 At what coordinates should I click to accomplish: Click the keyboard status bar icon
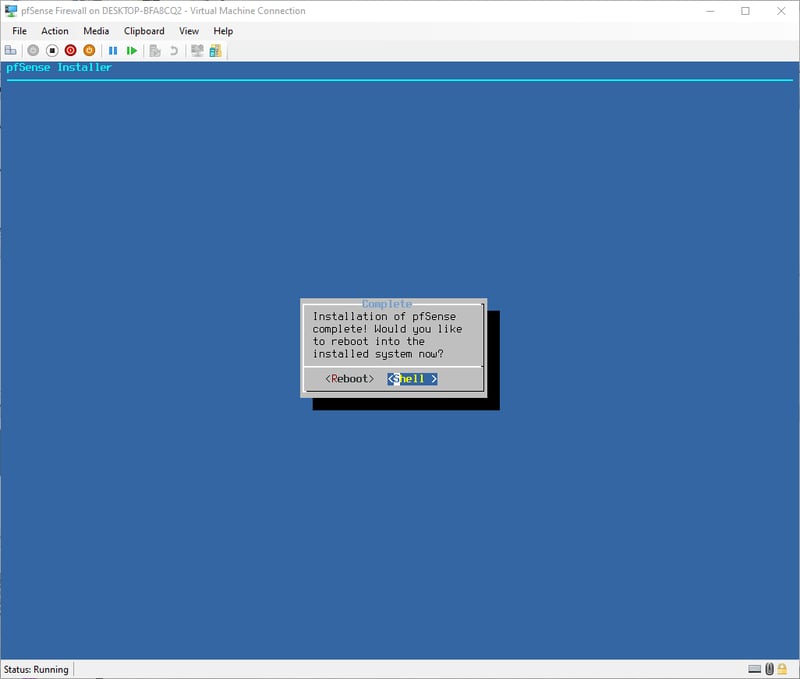(x=755, y=669)
